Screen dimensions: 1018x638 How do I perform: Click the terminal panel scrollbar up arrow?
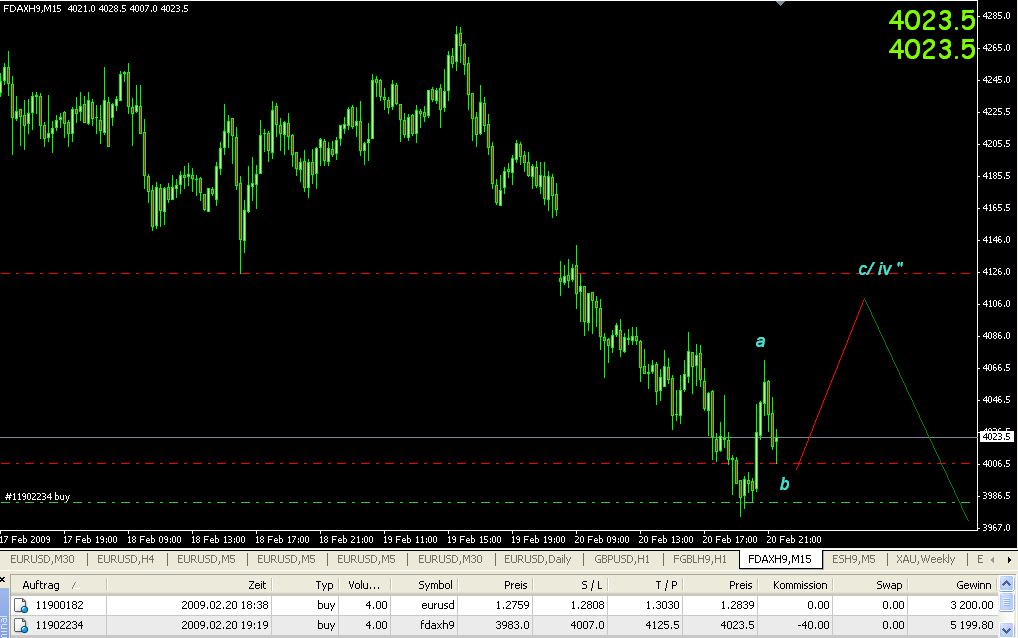pyautogui.click(x=1008, y=584)
